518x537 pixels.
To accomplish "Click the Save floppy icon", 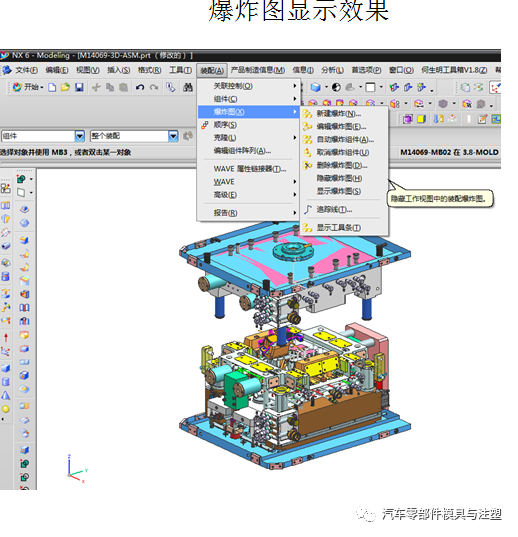I will (79, 88).
